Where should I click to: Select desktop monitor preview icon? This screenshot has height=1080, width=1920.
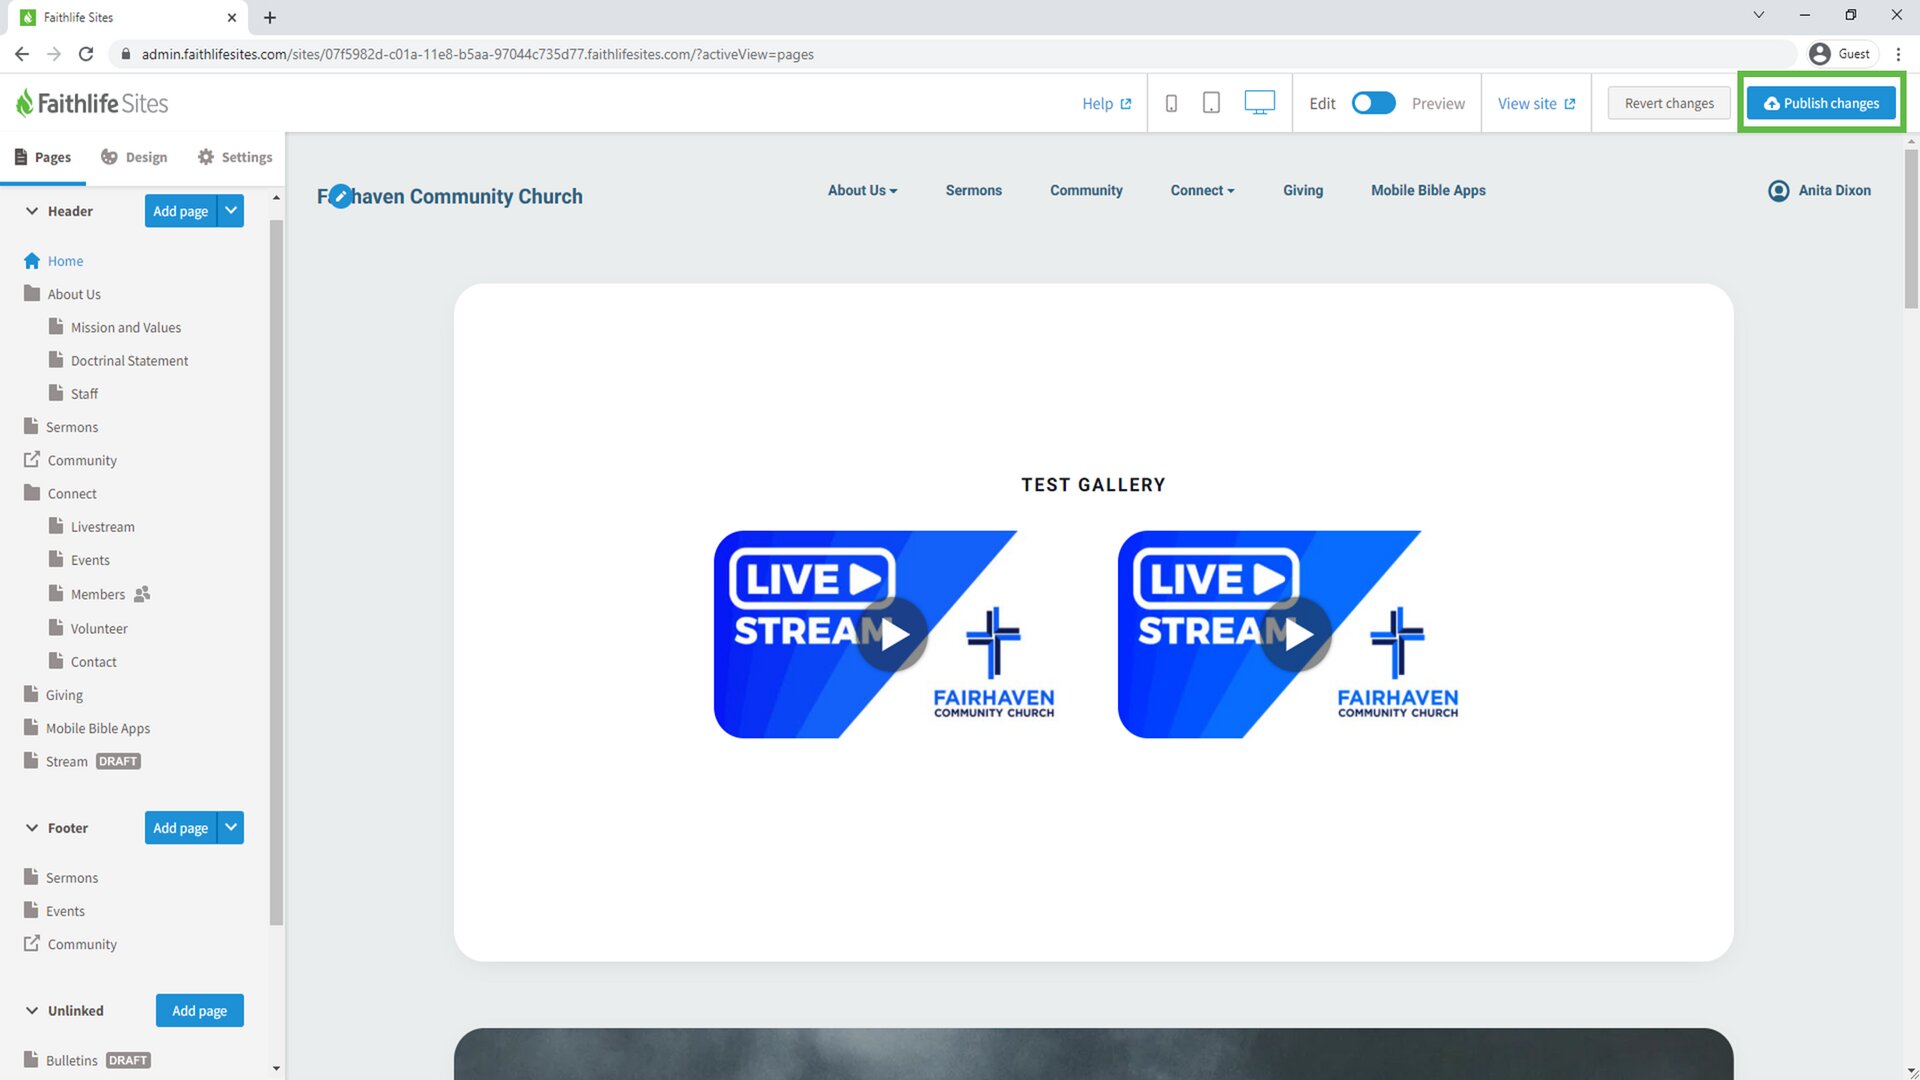pyautogui.click(x=1259, y=103)
